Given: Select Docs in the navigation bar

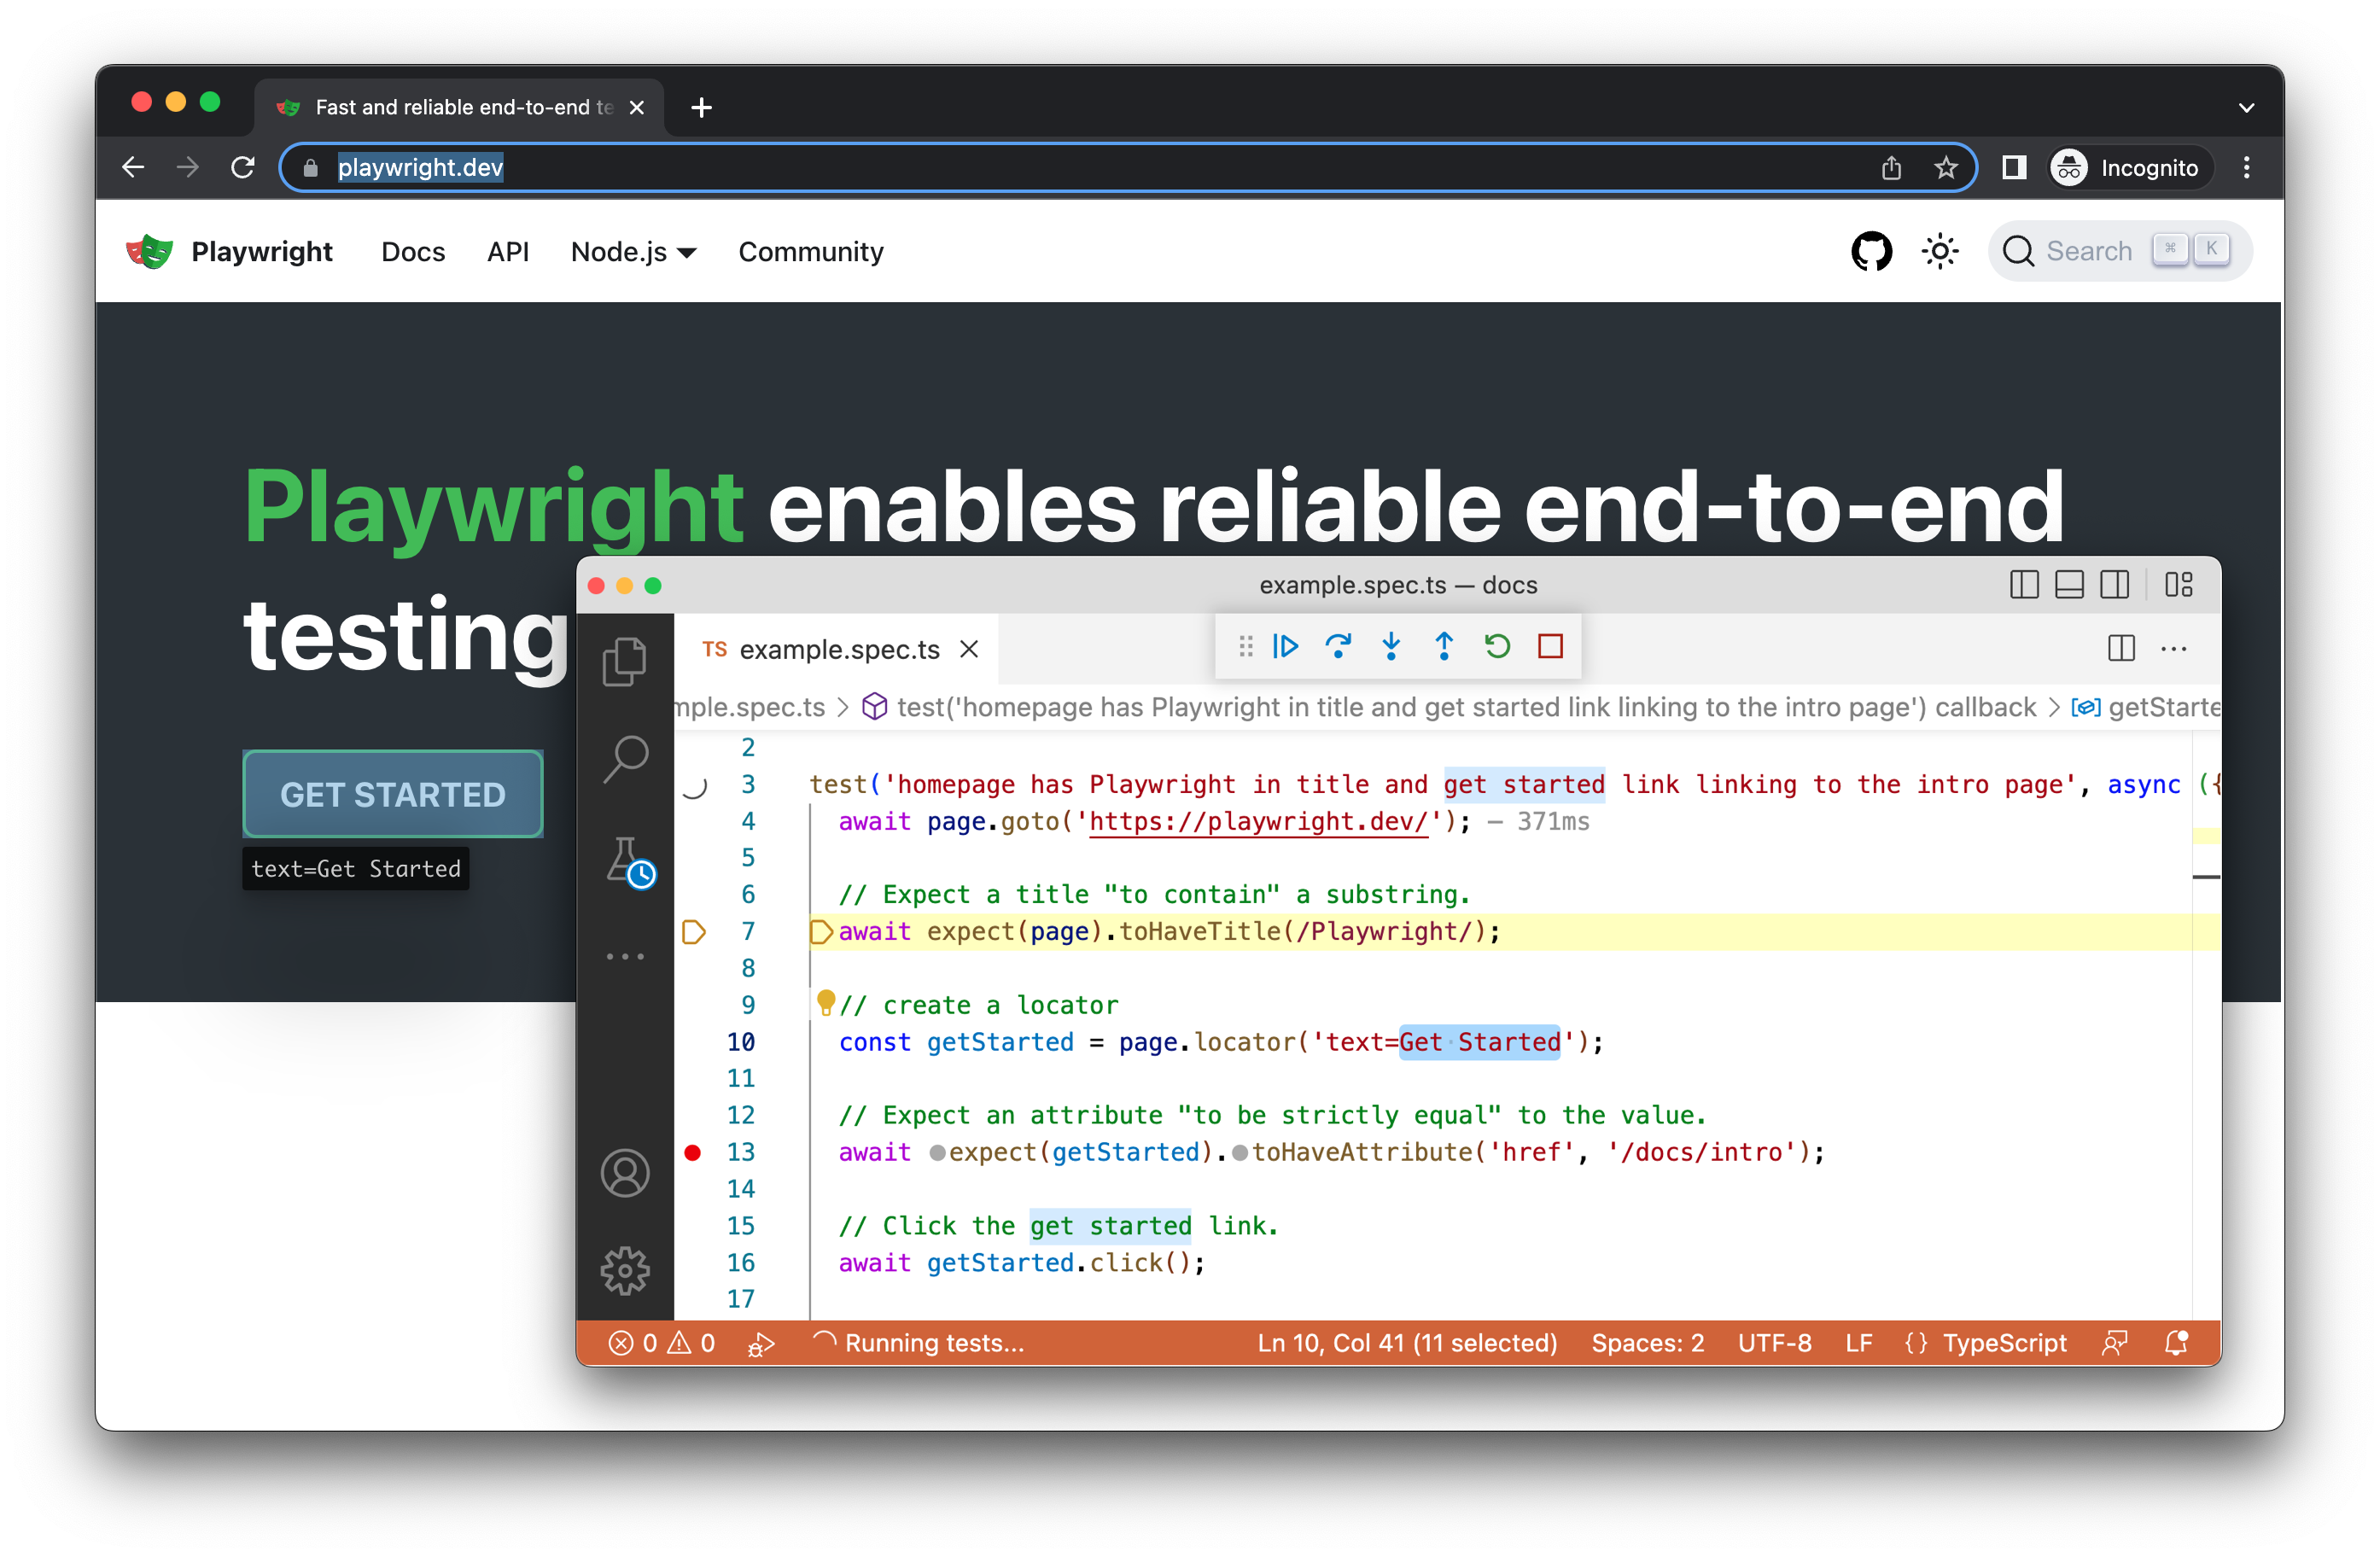Looking at the screenshot, I should (412, 252).
